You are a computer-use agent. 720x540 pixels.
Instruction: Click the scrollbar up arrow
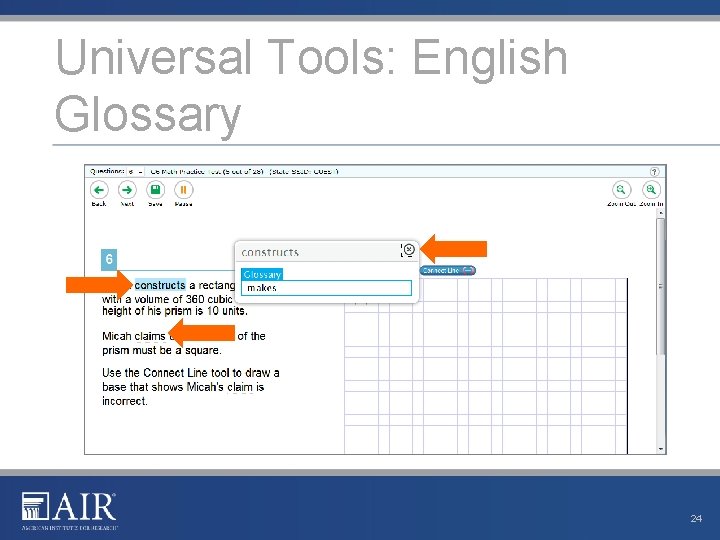(x=660, y=213)
